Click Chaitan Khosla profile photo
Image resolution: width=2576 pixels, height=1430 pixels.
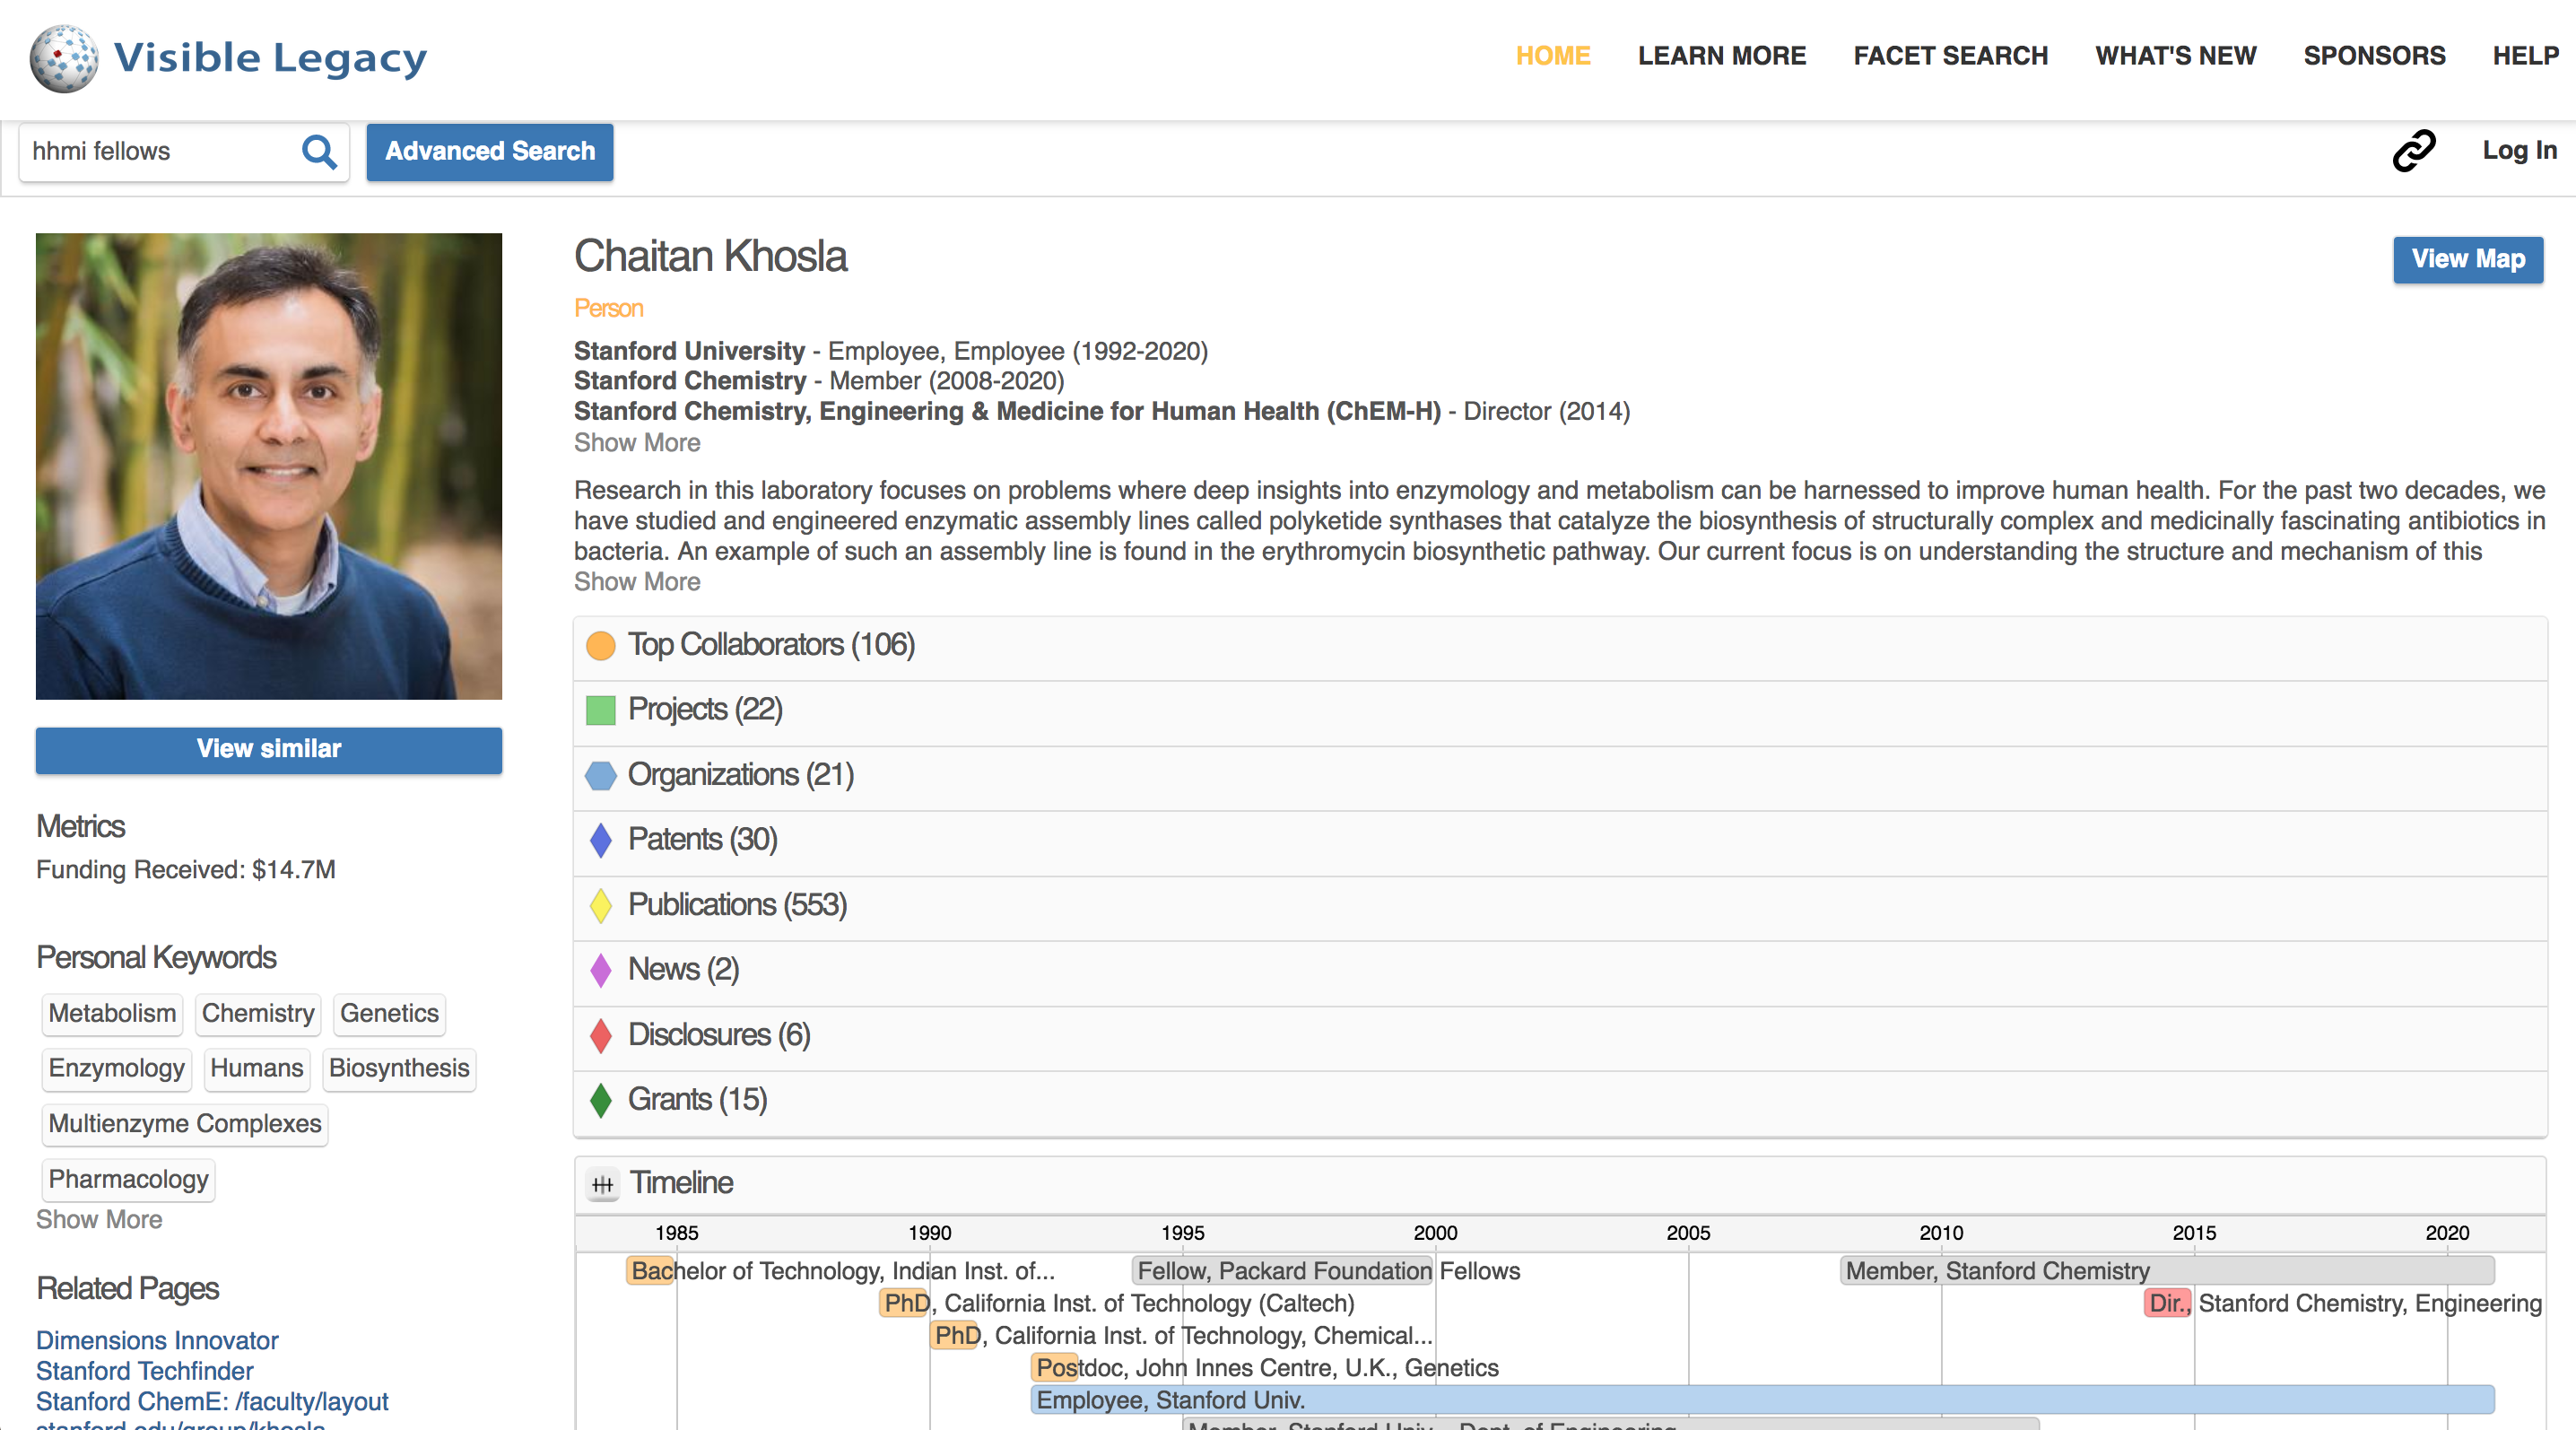click(x=269, y=466)
